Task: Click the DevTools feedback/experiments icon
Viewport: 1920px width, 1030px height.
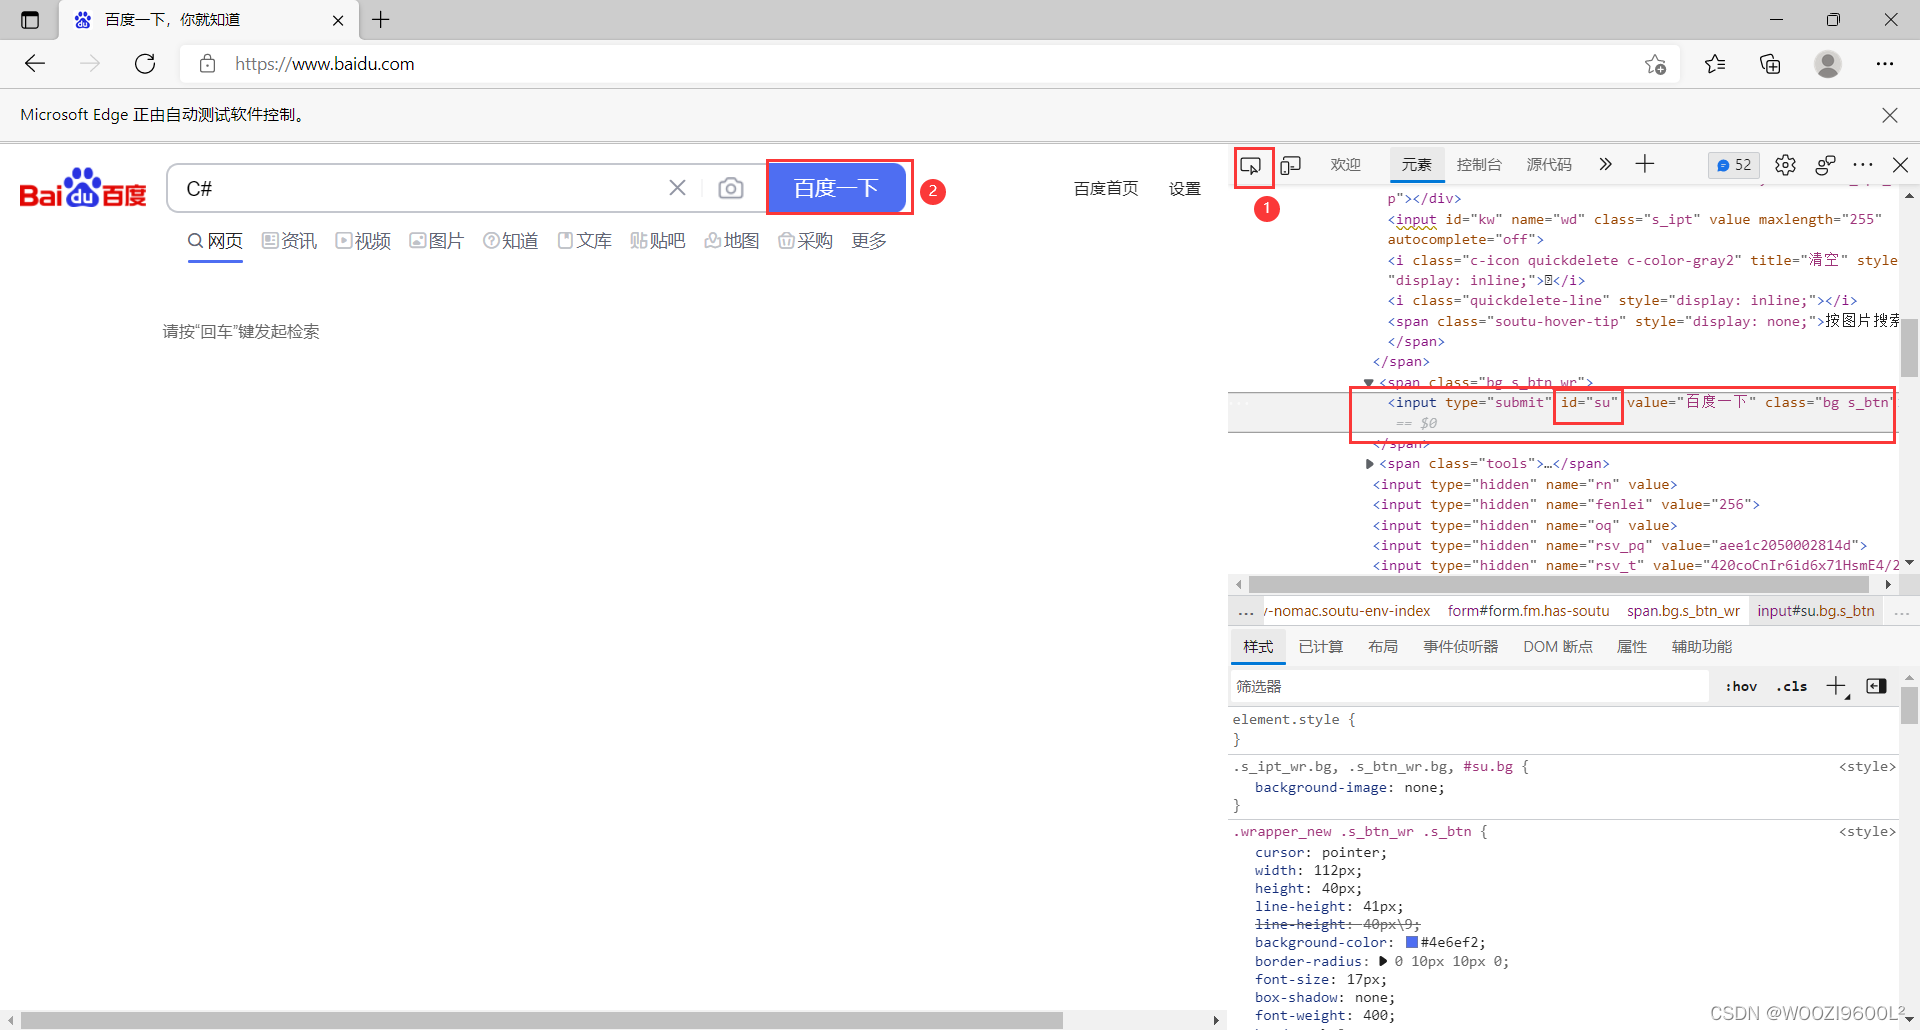Action: pyautogui.click(x=1825, y=165)
